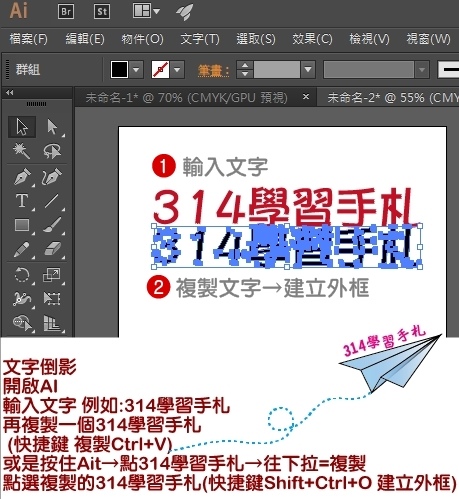459x499 pixels.
Task: Select the Width/Warp tool
Action: click(22, 299)
